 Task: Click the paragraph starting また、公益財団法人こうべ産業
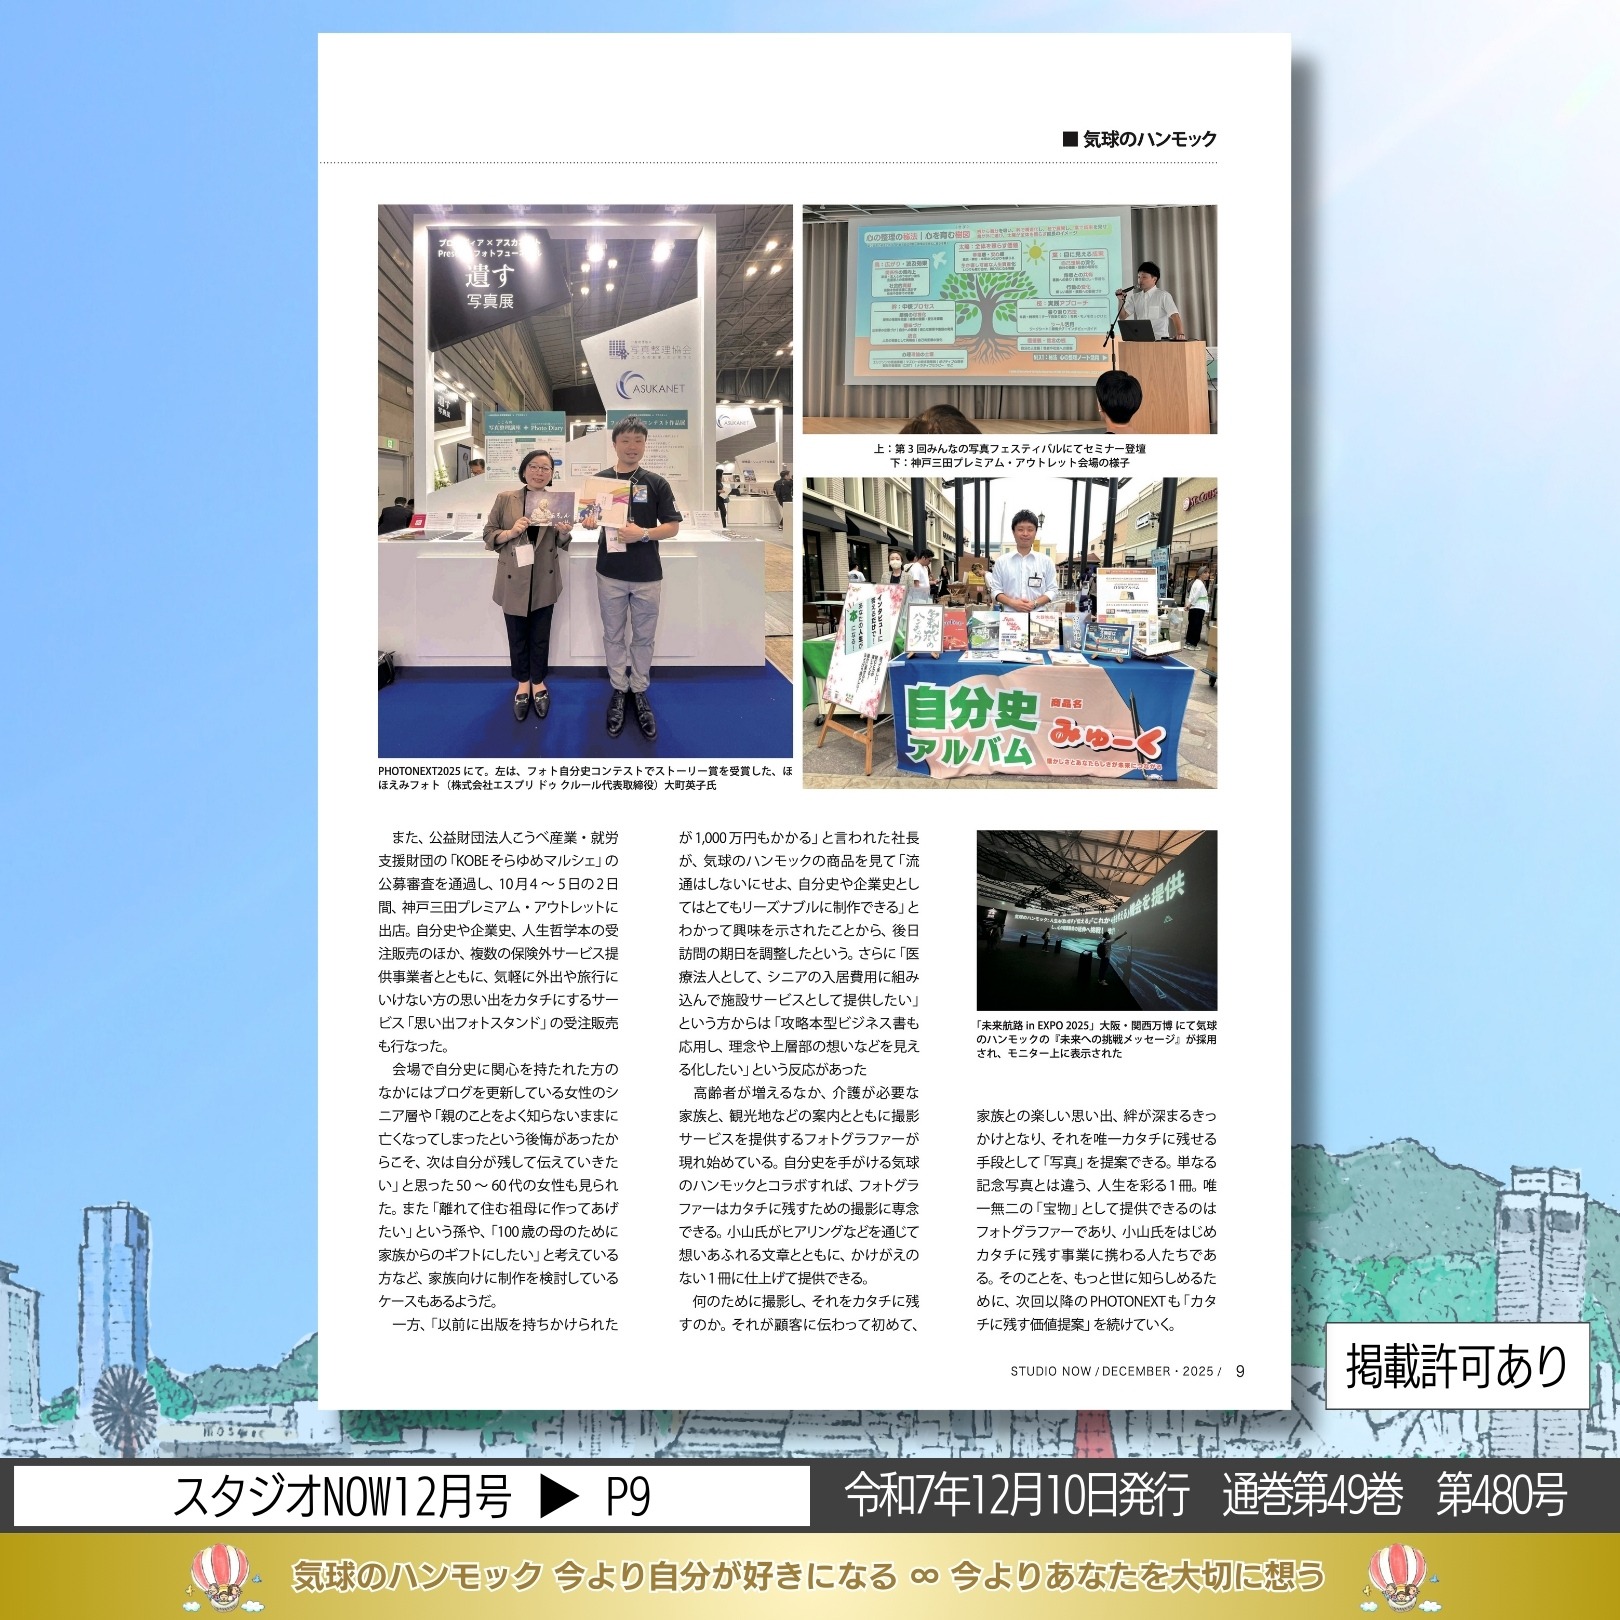tap(498, 942)
